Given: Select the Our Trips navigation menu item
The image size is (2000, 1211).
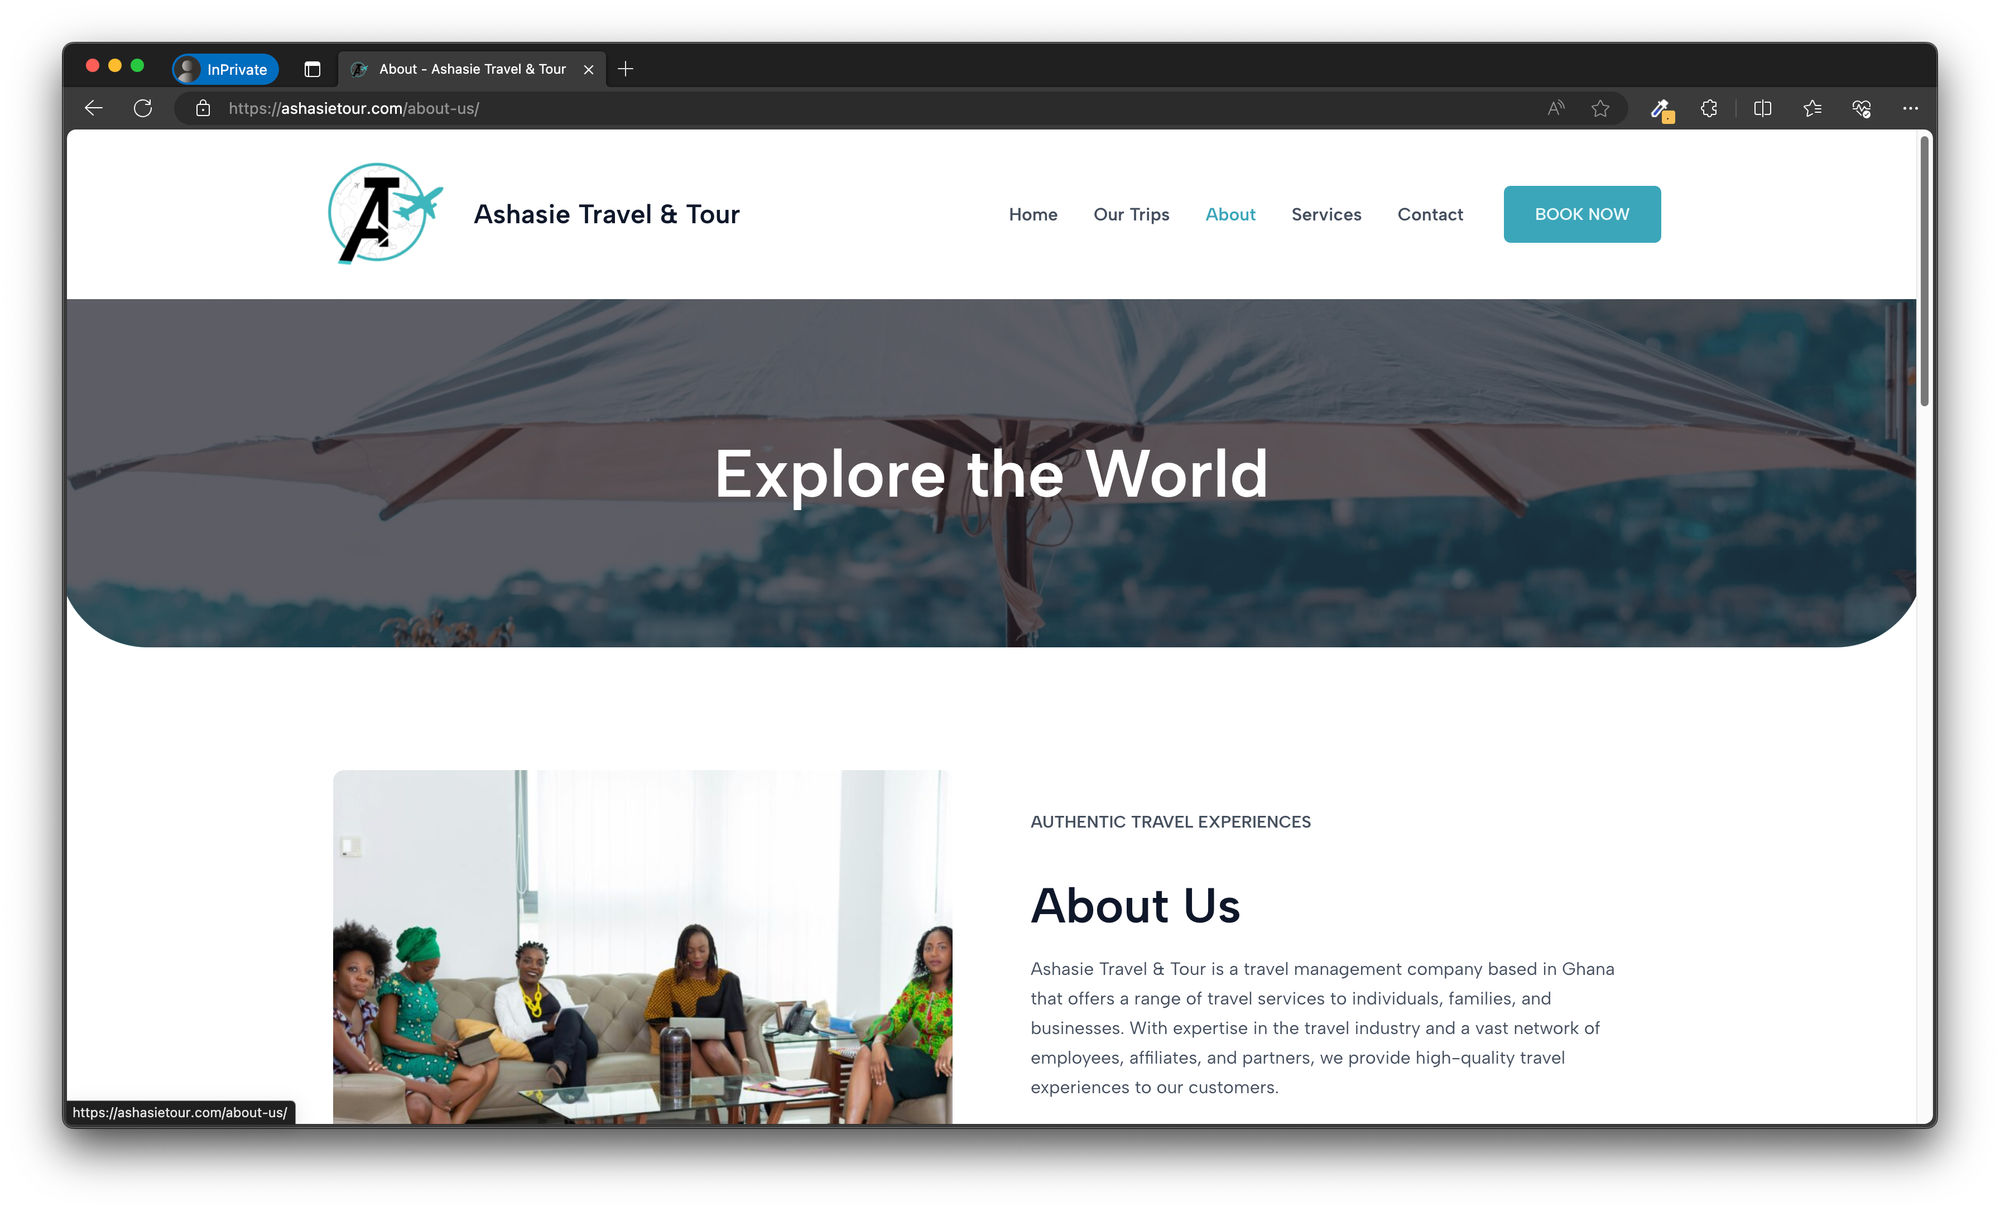Looking at the screenshot, I should click(x=1131, y=213).
